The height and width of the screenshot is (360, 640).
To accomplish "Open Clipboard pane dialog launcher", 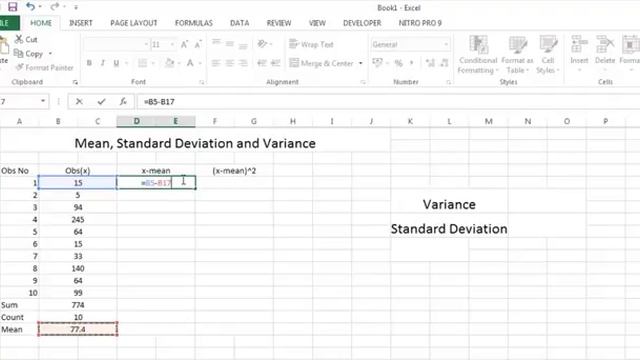I will (x=75, y=82).
